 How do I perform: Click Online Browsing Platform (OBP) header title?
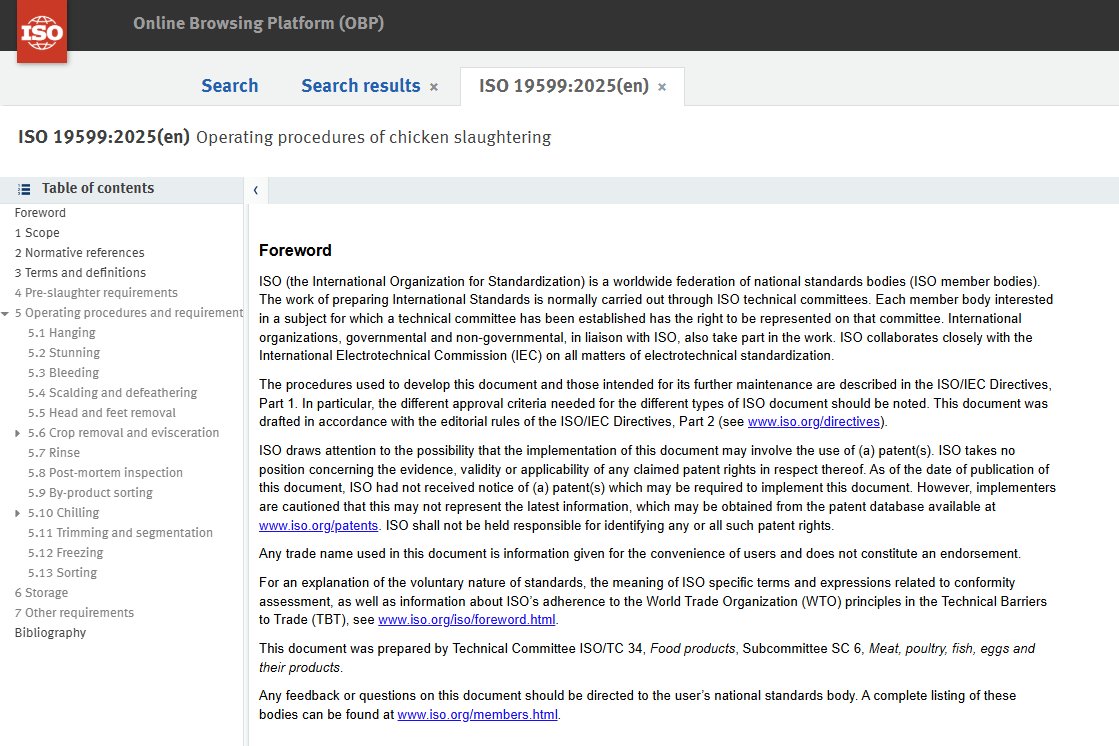click(x=258, y=23)
